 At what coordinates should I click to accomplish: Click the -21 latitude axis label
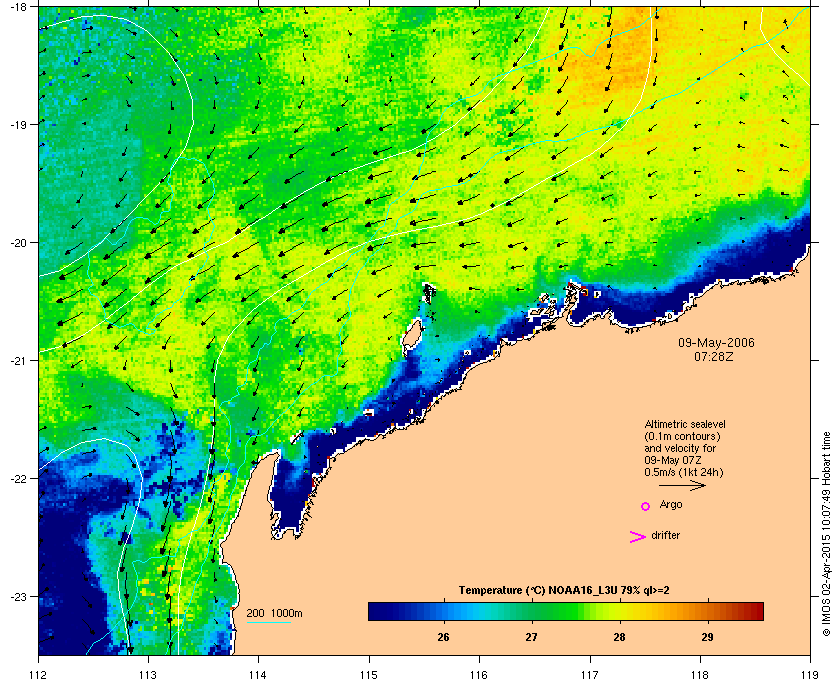[x=18, y=360]
